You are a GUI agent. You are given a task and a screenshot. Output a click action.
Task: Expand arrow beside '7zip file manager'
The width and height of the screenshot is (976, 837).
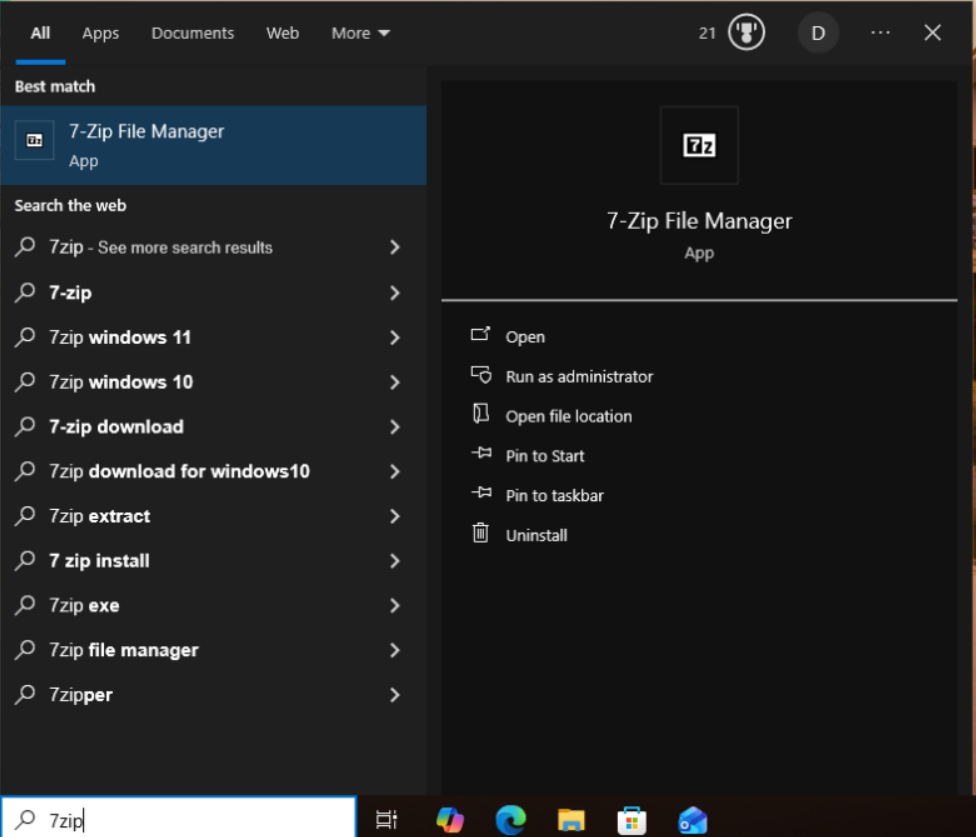(395, 651)
